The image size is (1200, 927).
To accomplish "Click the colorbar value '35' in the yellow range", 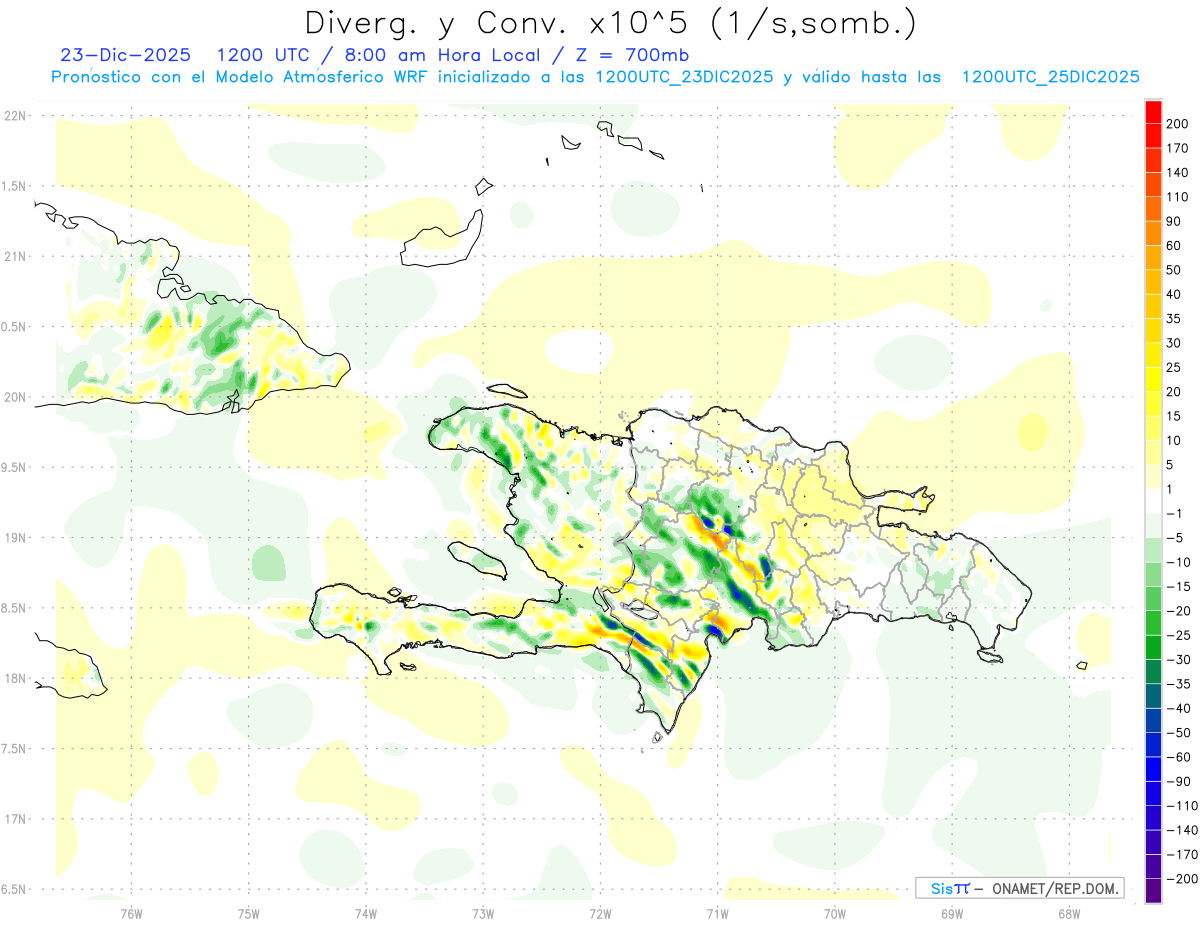I will 1174,319.
